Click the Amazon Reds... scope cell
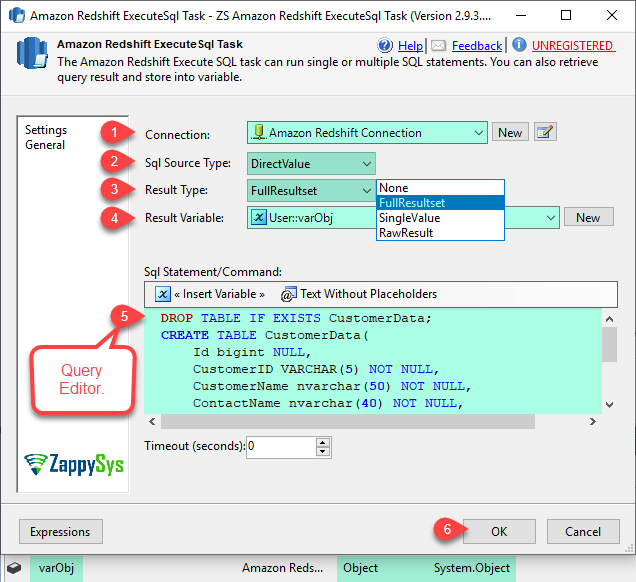The image size is (636, 582). 282,568
